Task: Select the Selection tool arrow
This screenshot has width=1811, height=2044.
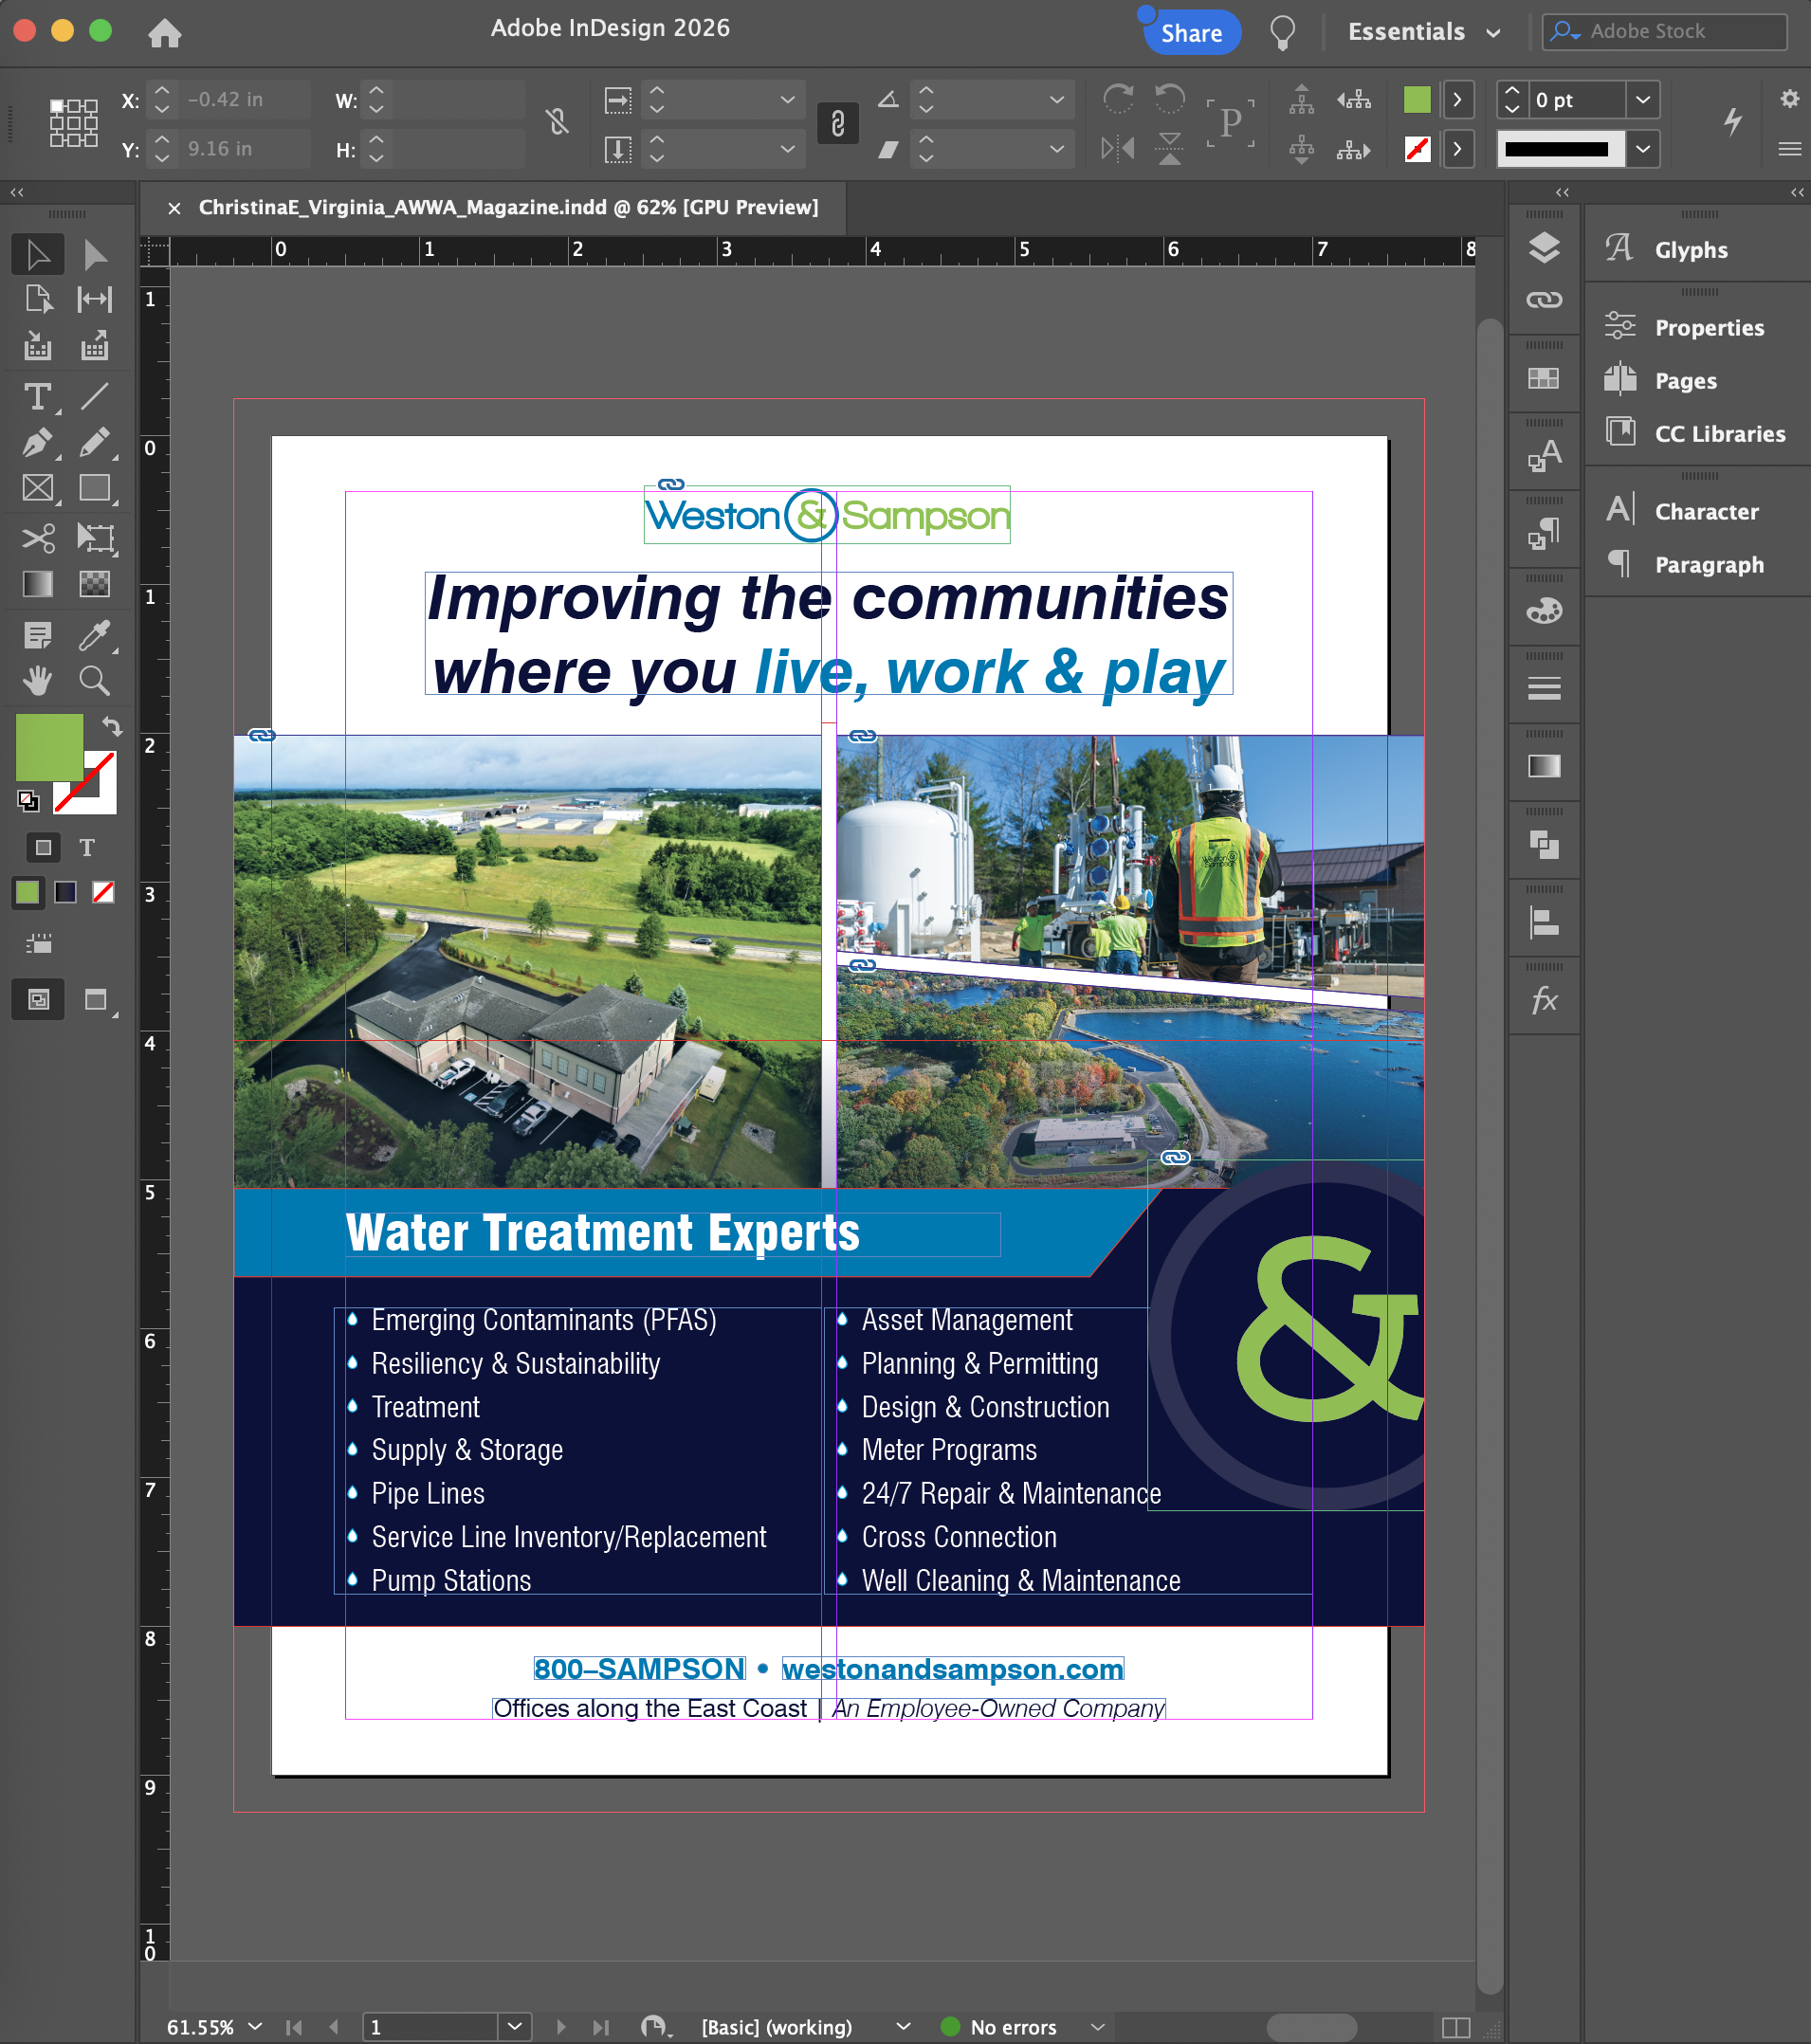Action: [38, 255]
